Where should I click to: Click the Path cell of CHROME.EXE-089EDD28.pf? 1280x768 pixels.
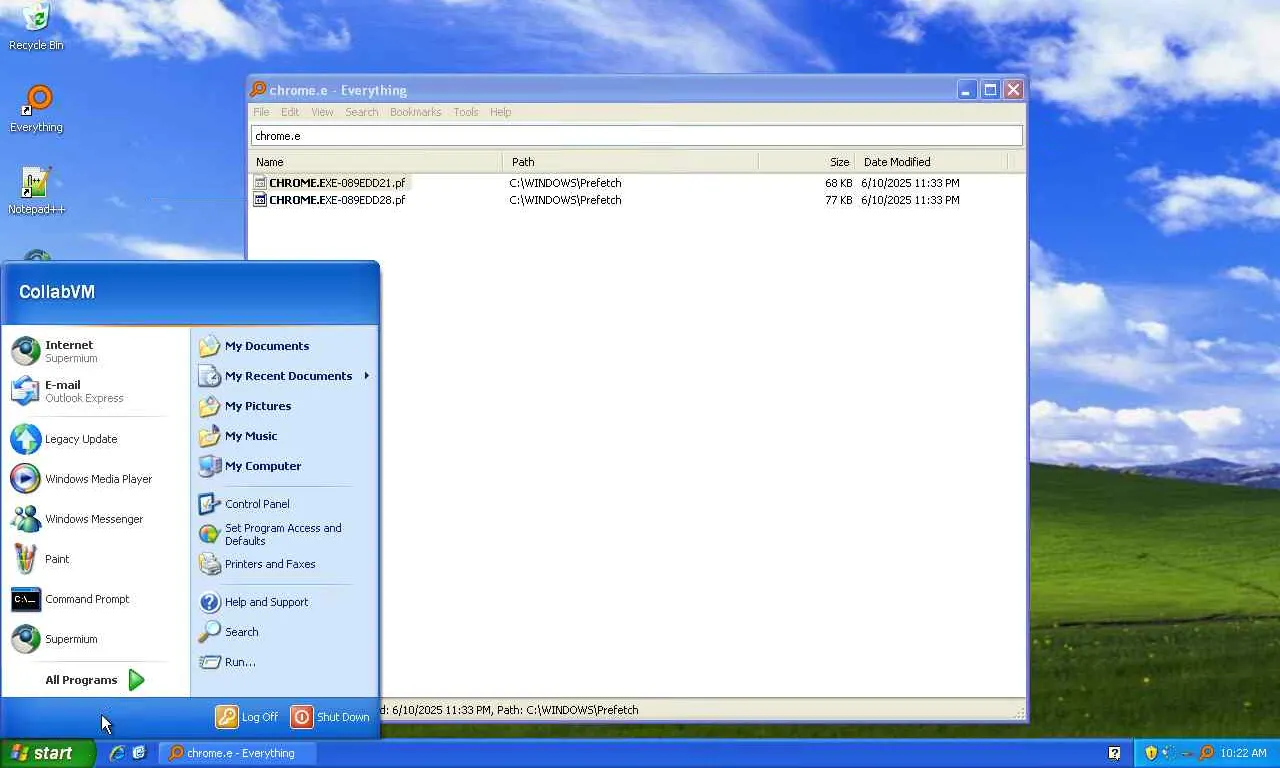(565, 200)
